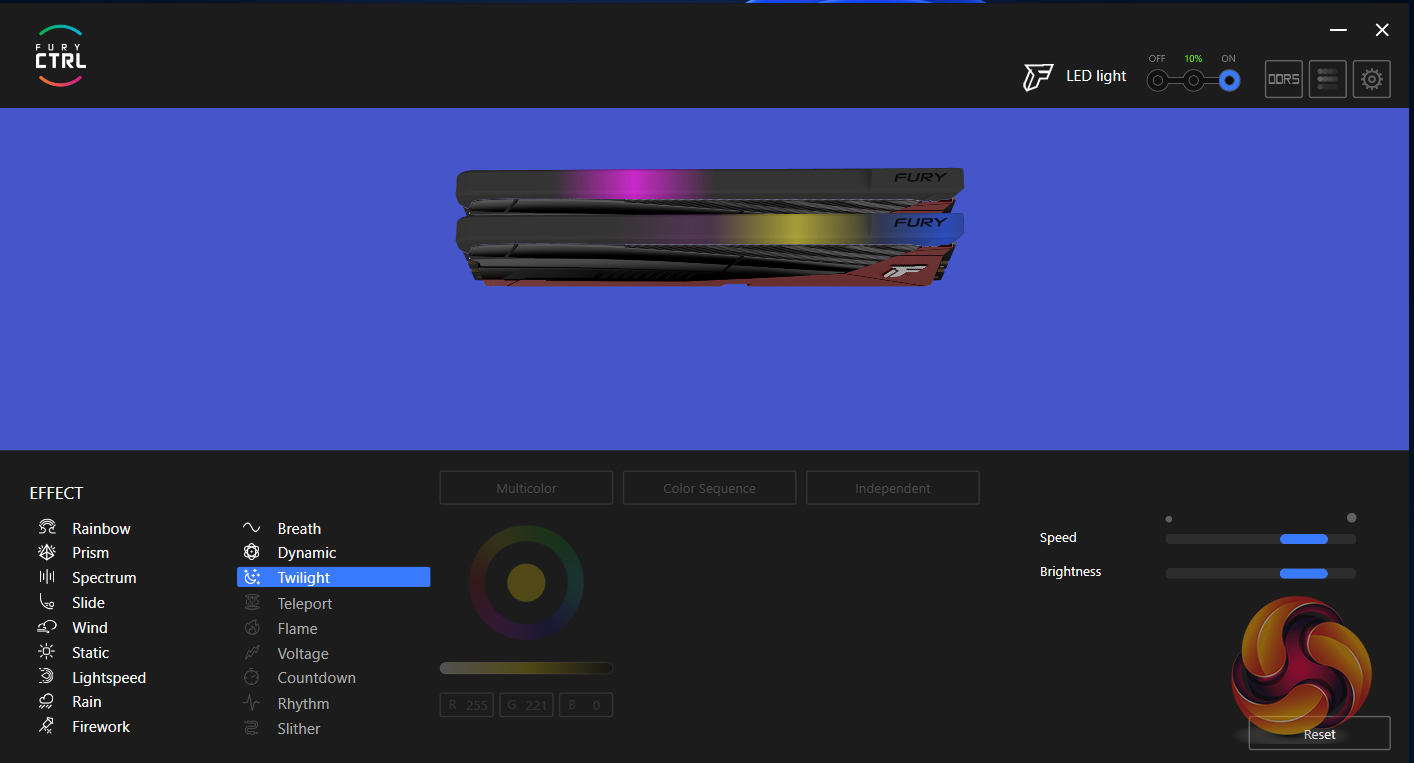Click the FURY CTRL logo
This screenshot has height=763, width=1414.
point(60,58)
